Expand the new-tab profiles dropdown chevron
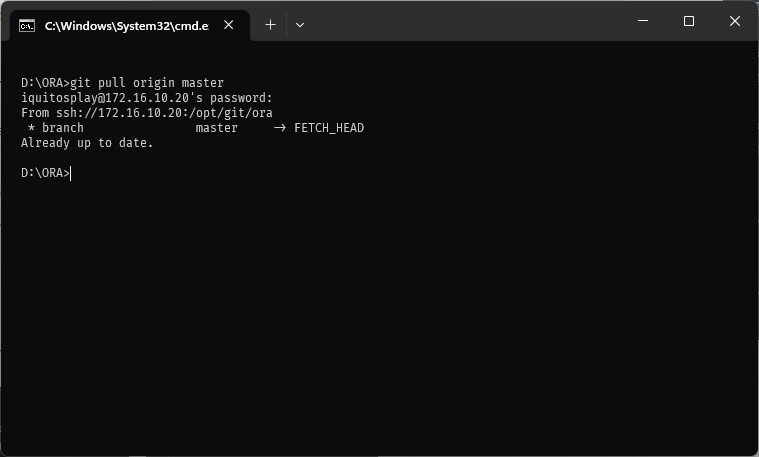759x457 pixels. [300, 25]
